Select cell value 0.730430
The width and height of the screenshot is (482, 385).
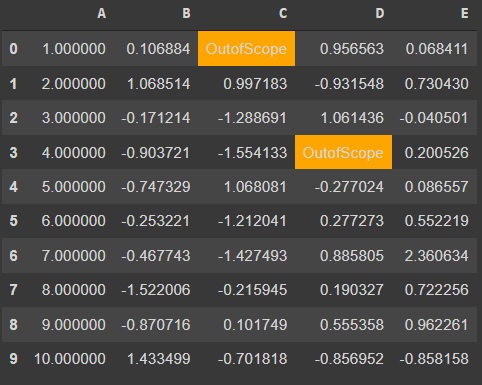(437, 83)
